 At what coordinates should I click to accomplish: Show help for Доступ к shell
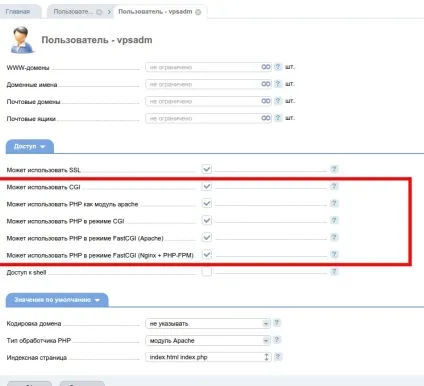coord(334,272)
